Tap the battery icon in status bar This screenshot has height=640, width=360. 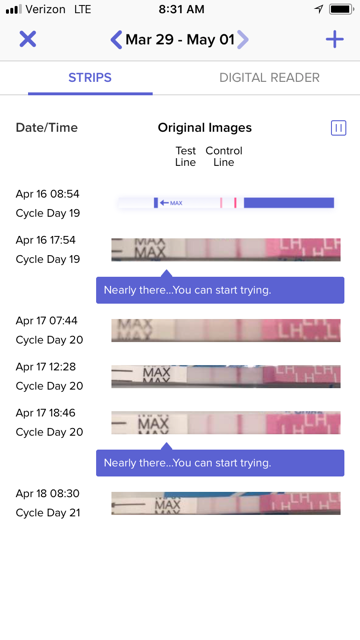[x=341, y=9]
